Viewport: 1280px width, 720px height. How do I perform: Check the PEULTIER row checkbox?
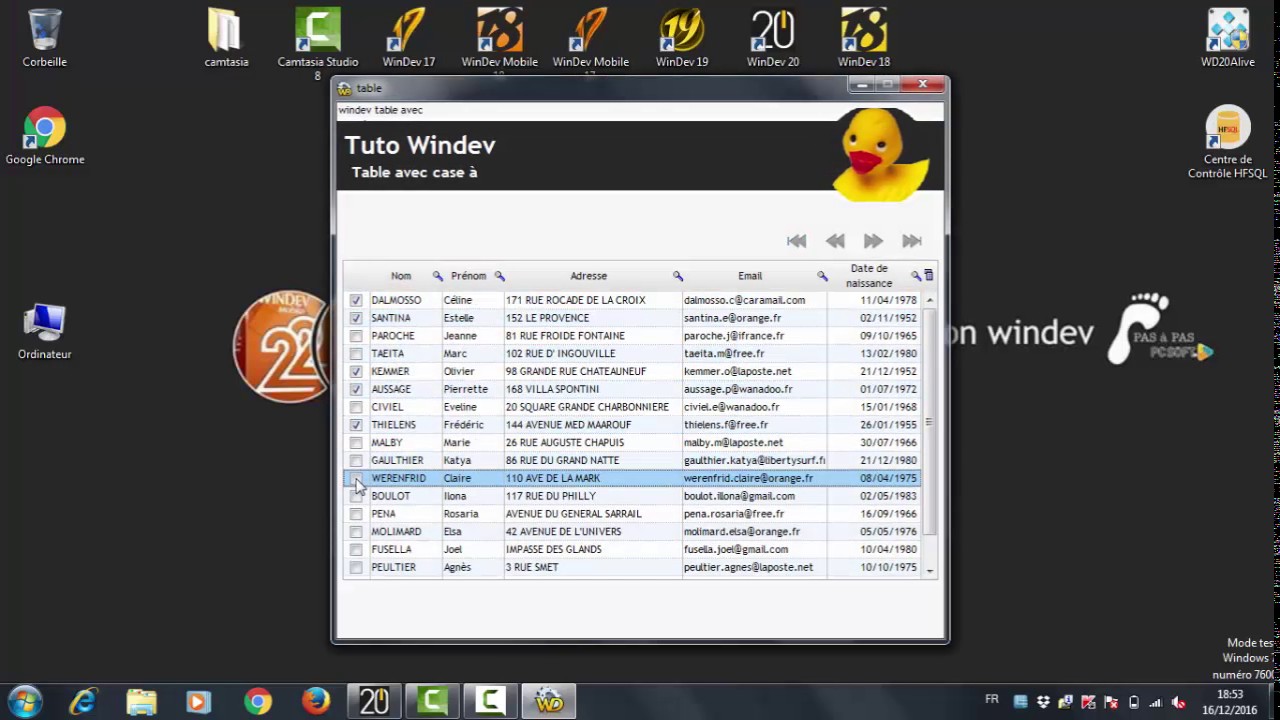[356, 567]
